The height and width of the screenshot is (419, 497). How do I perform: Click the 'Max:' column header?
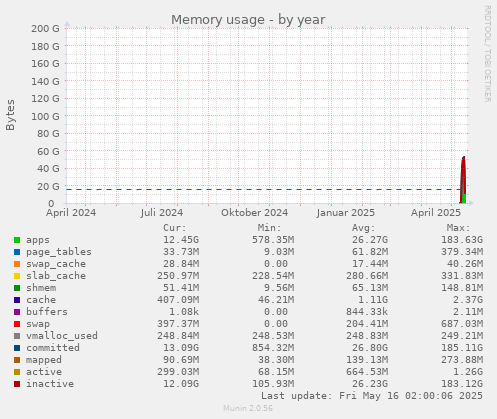(458, 228)
